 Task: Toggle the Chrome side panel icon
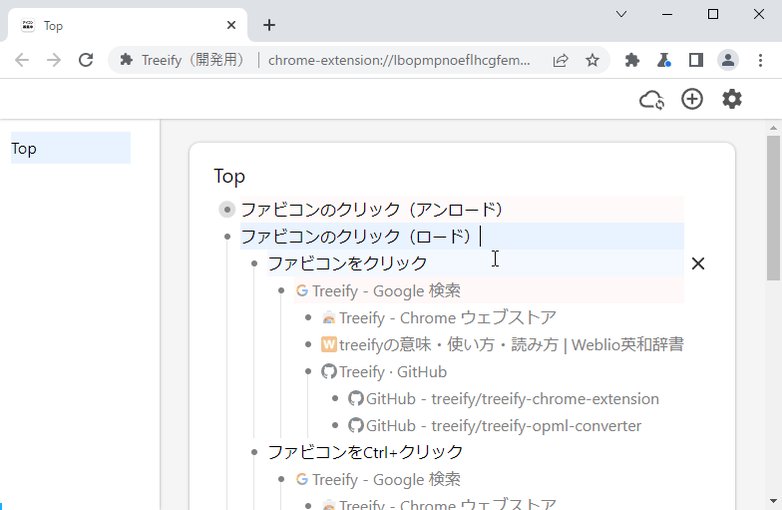696,60
